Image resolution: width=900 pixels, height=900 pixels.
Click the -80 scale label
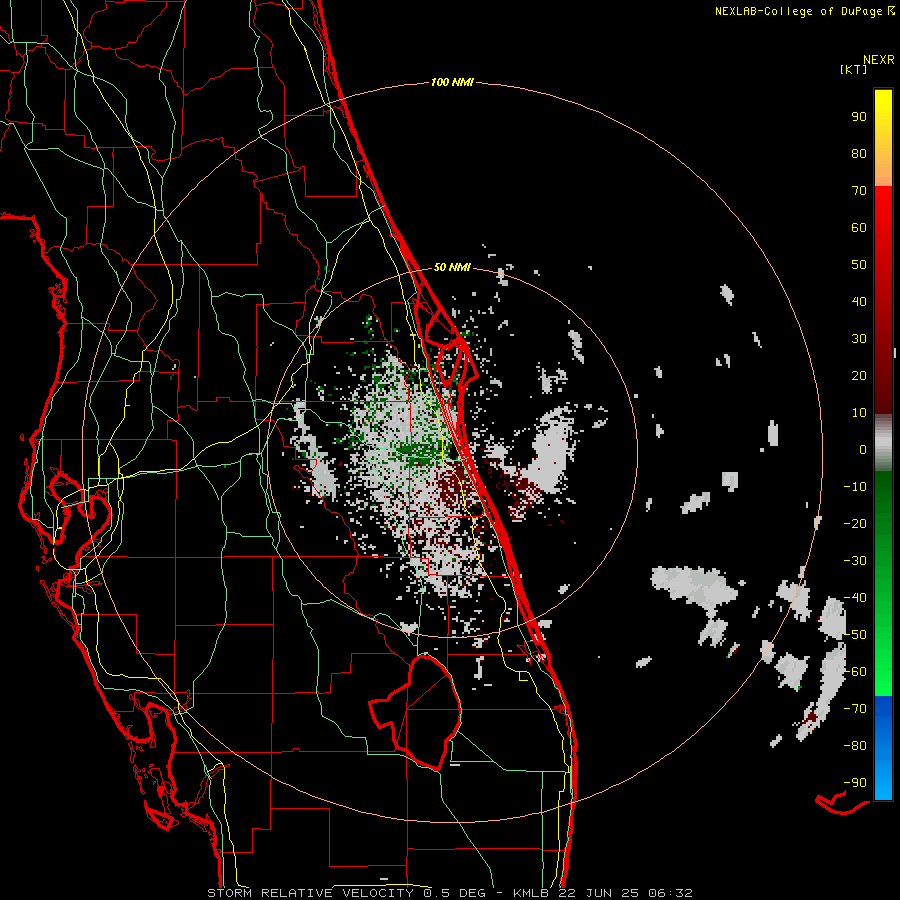855,746
